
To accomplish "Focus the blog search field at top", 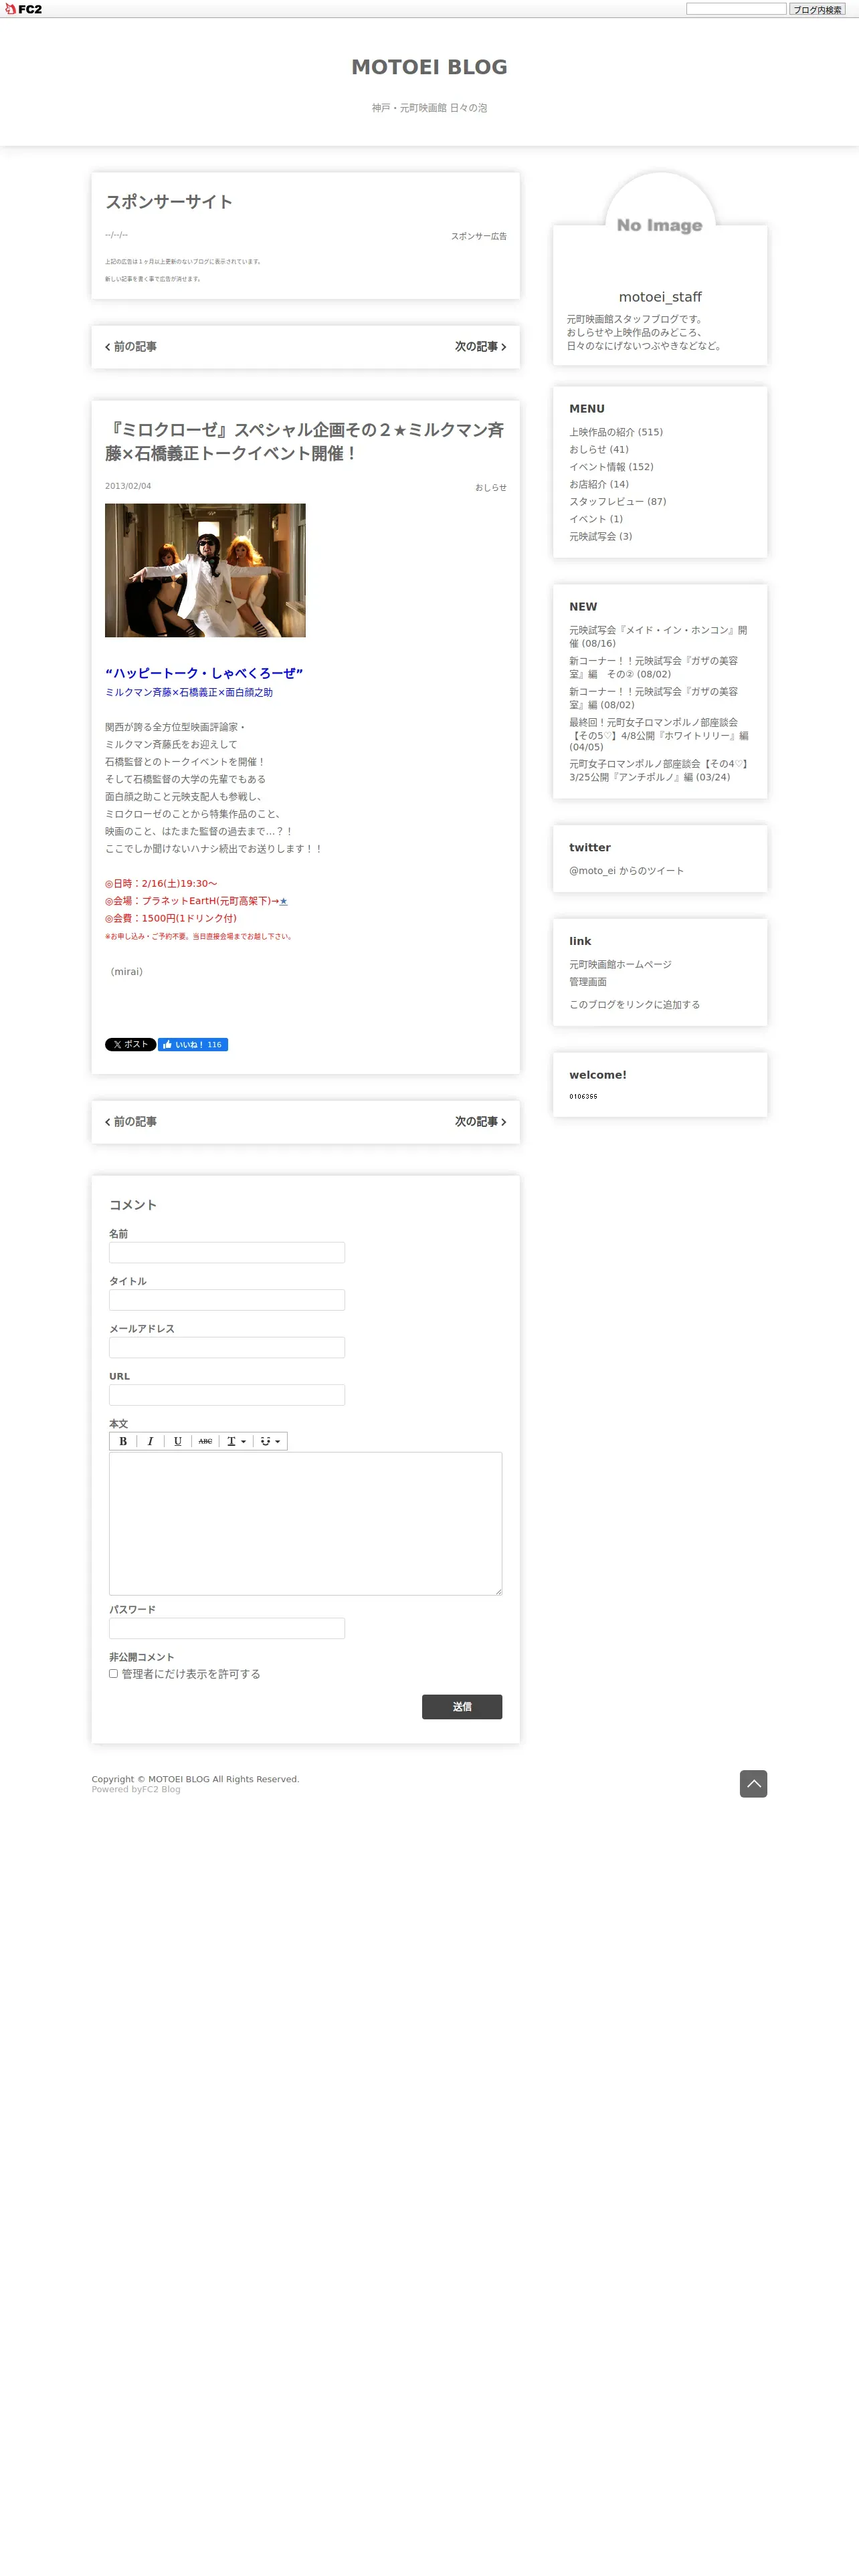I will point(736,9).
